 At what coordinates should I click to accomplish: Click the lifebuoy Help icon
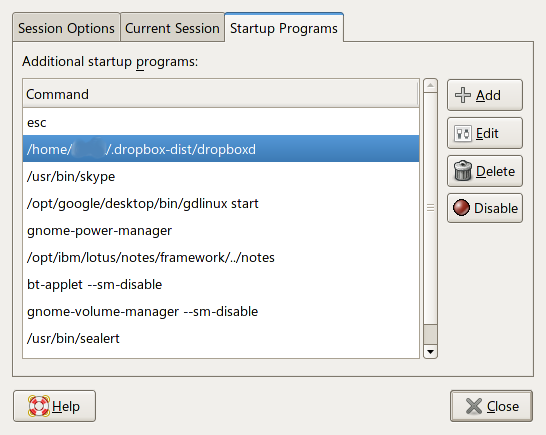tap(39, 406)
